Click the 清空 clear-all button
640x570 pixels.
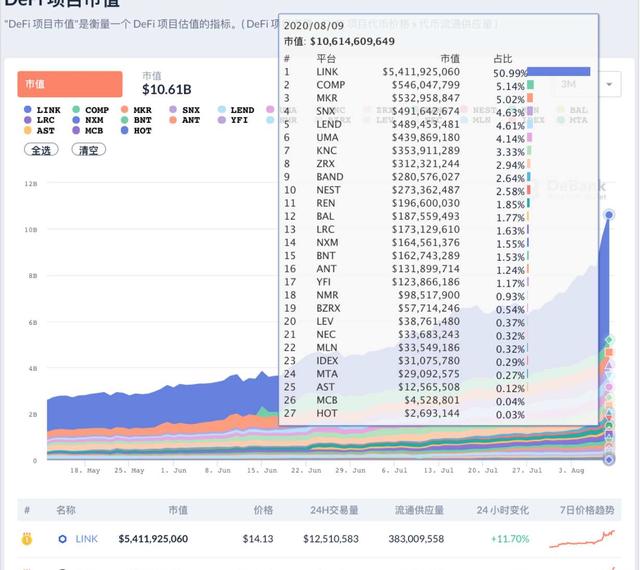tap(89, 150)
